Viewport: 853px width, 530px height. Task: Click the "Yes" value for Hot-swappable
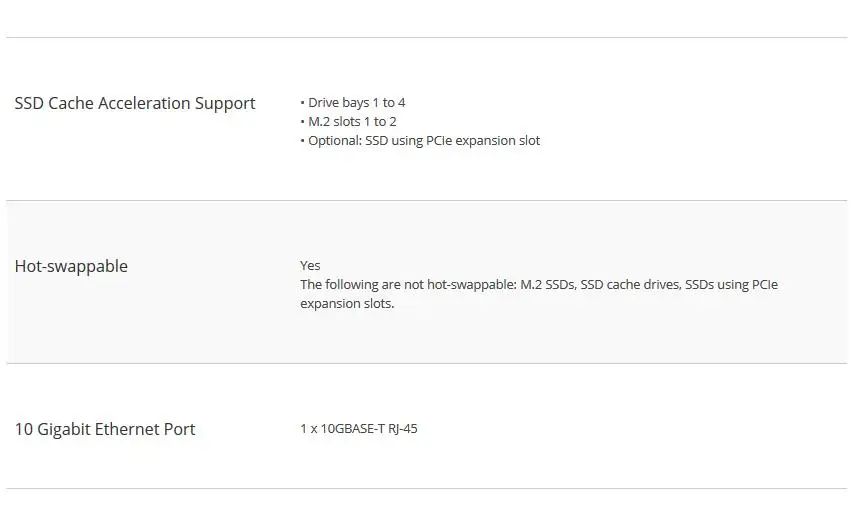(310, 265)
